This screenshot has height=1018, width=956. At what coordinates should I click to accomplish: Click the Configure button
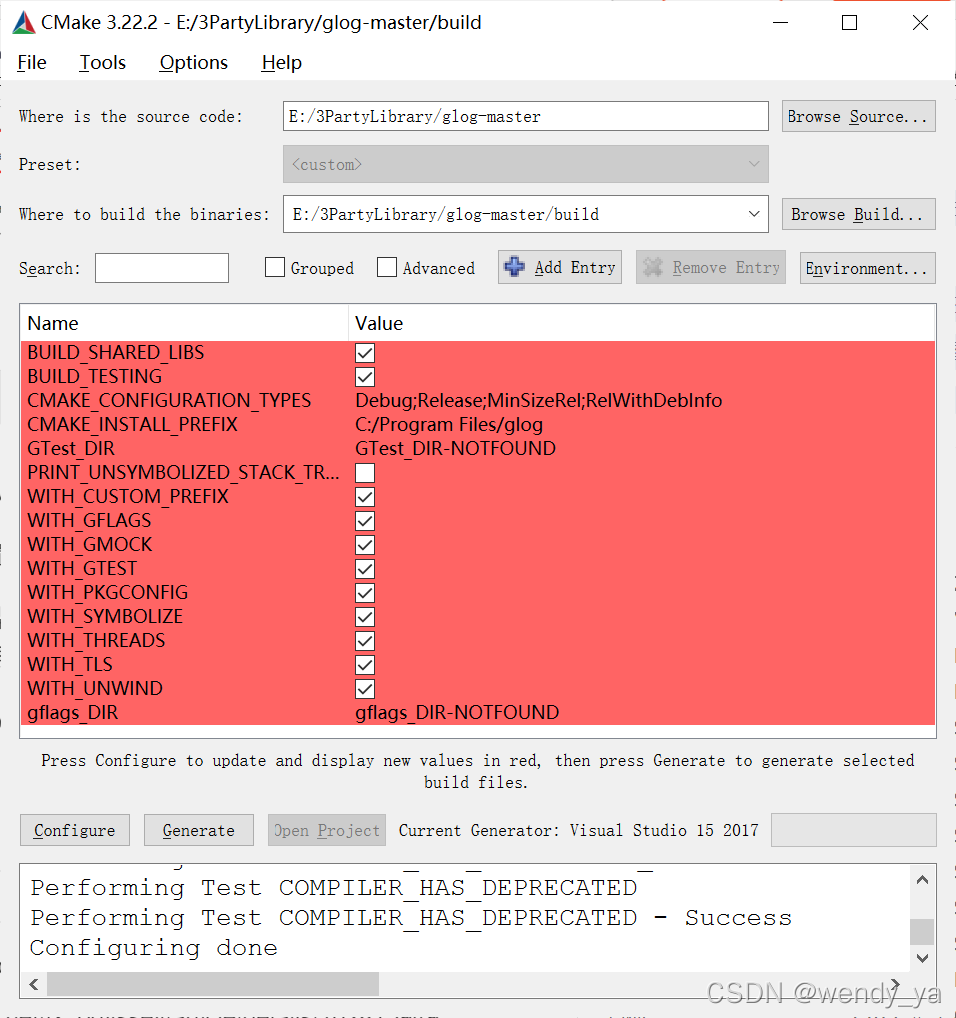pyautogui.click(x=75, y=830)
